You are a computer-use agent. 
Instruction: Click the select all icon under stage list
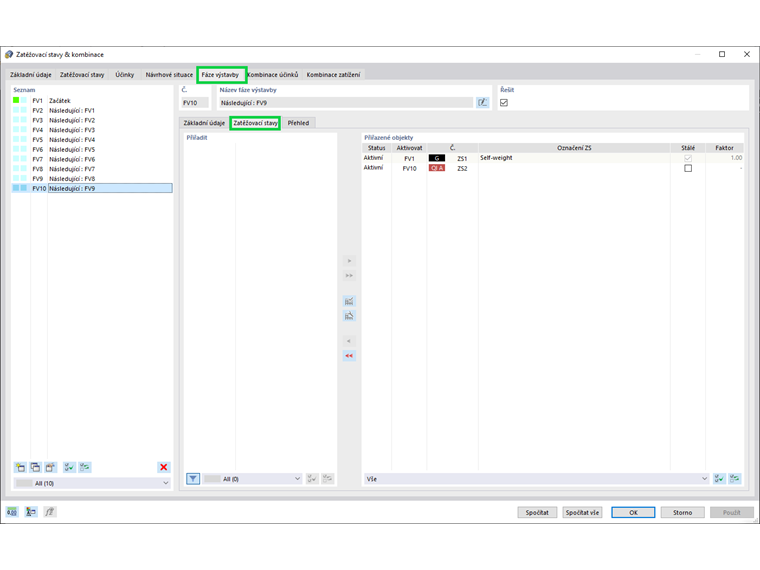[69, 467]
